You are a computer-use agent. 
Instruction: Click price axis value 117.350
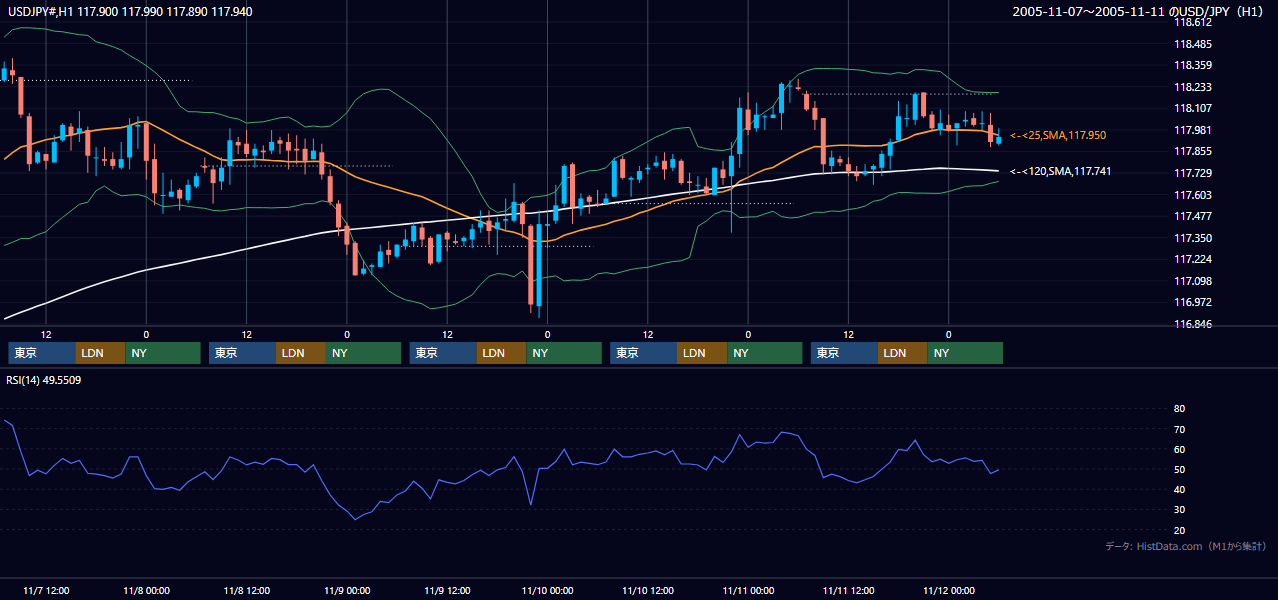(x=1192, y=238)
